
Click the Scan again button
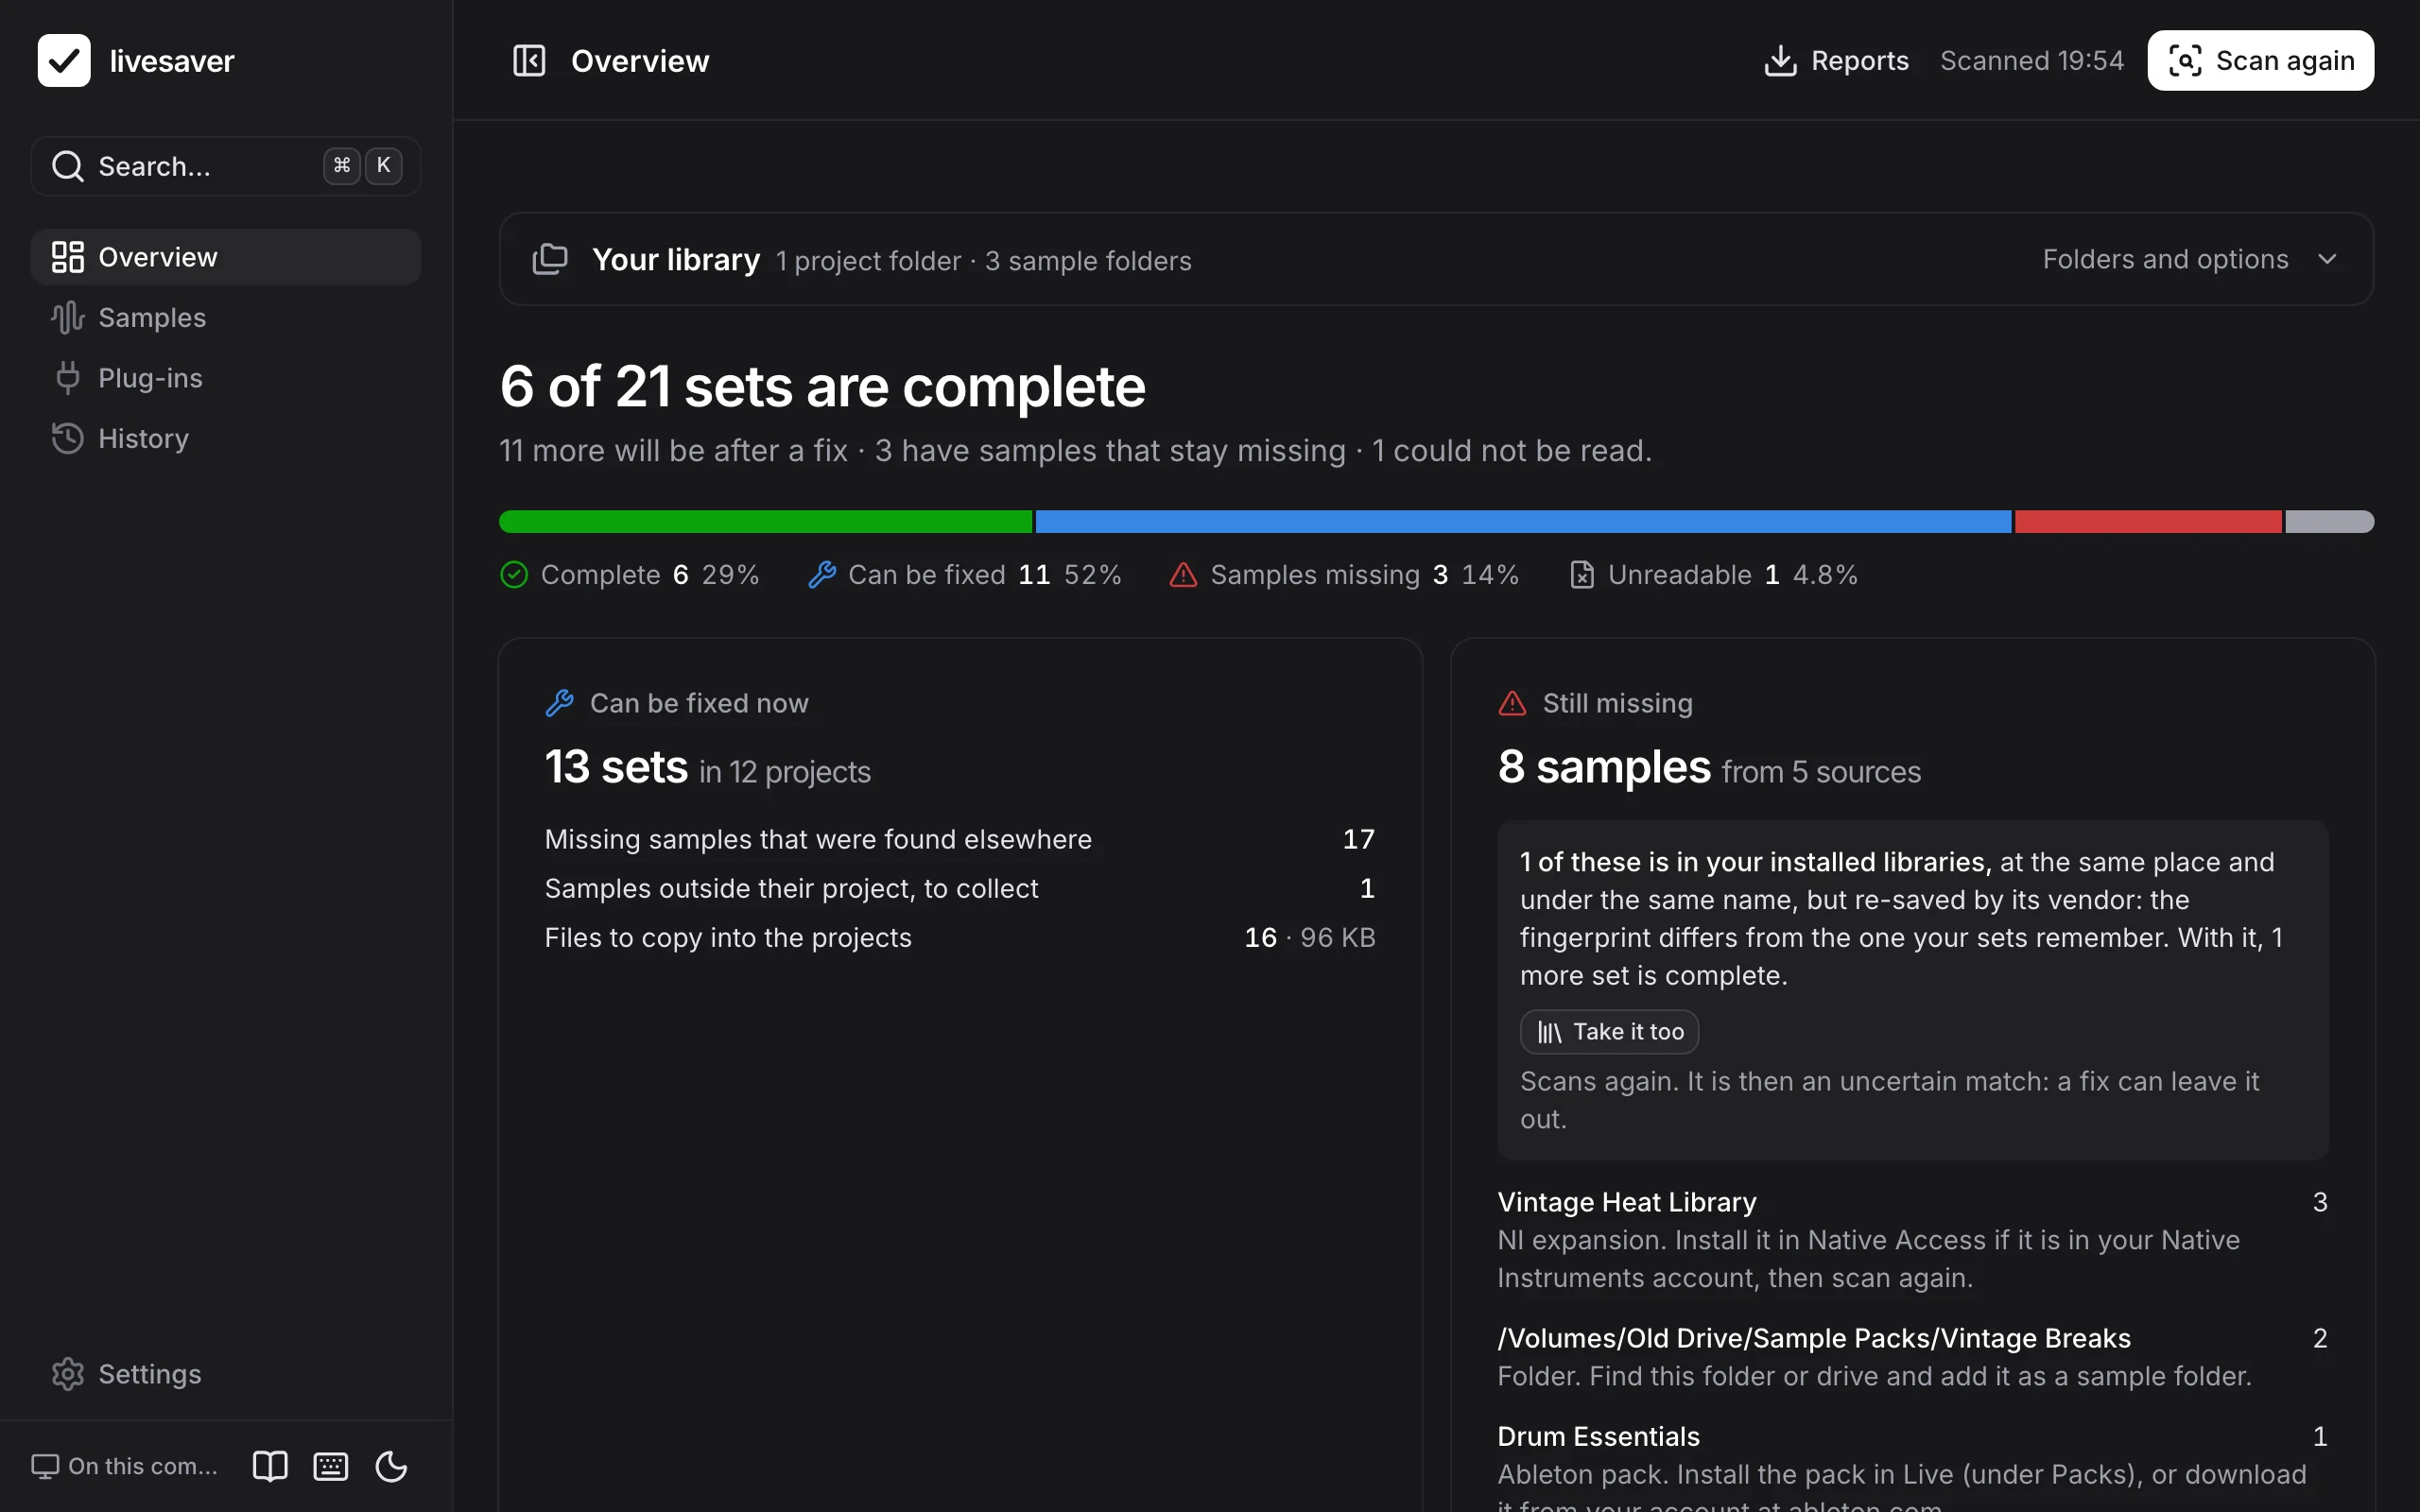point(2260,61)
